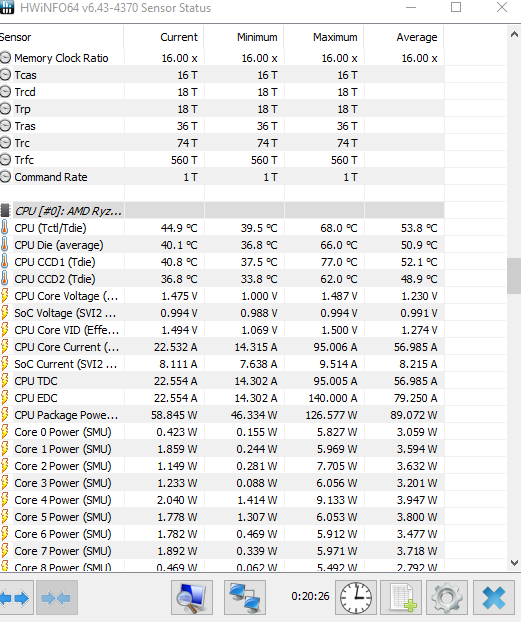Click the lightning icon beside Core 4 Power

click(5, 500)
